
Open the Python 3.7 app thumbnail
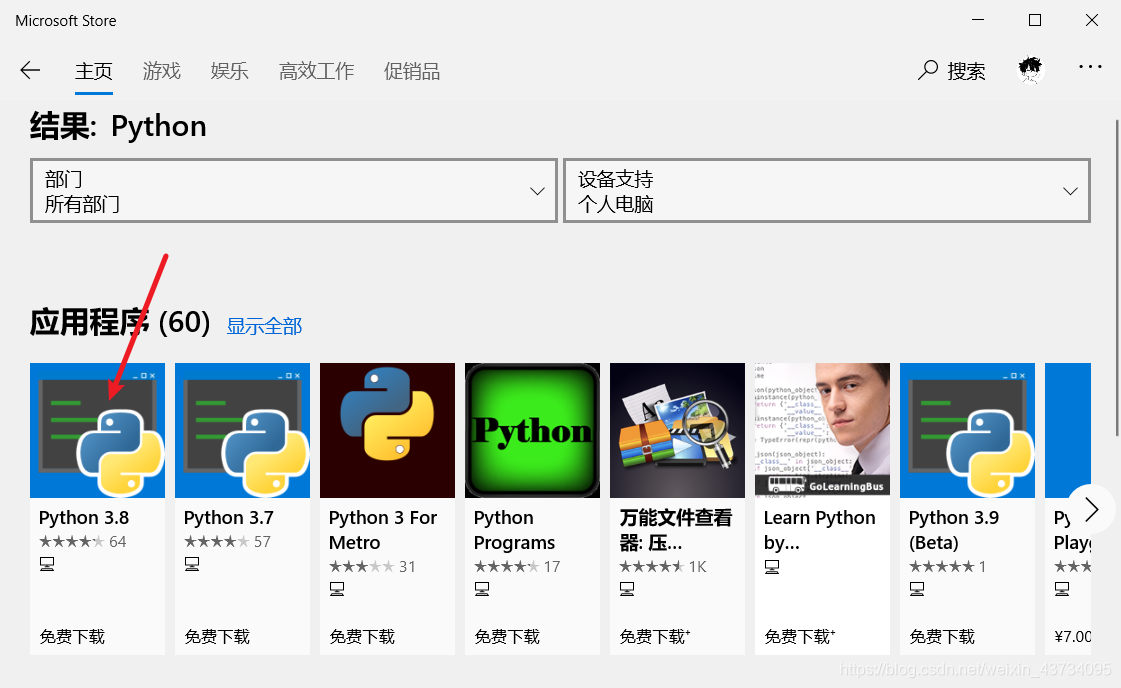click(242, 431)
